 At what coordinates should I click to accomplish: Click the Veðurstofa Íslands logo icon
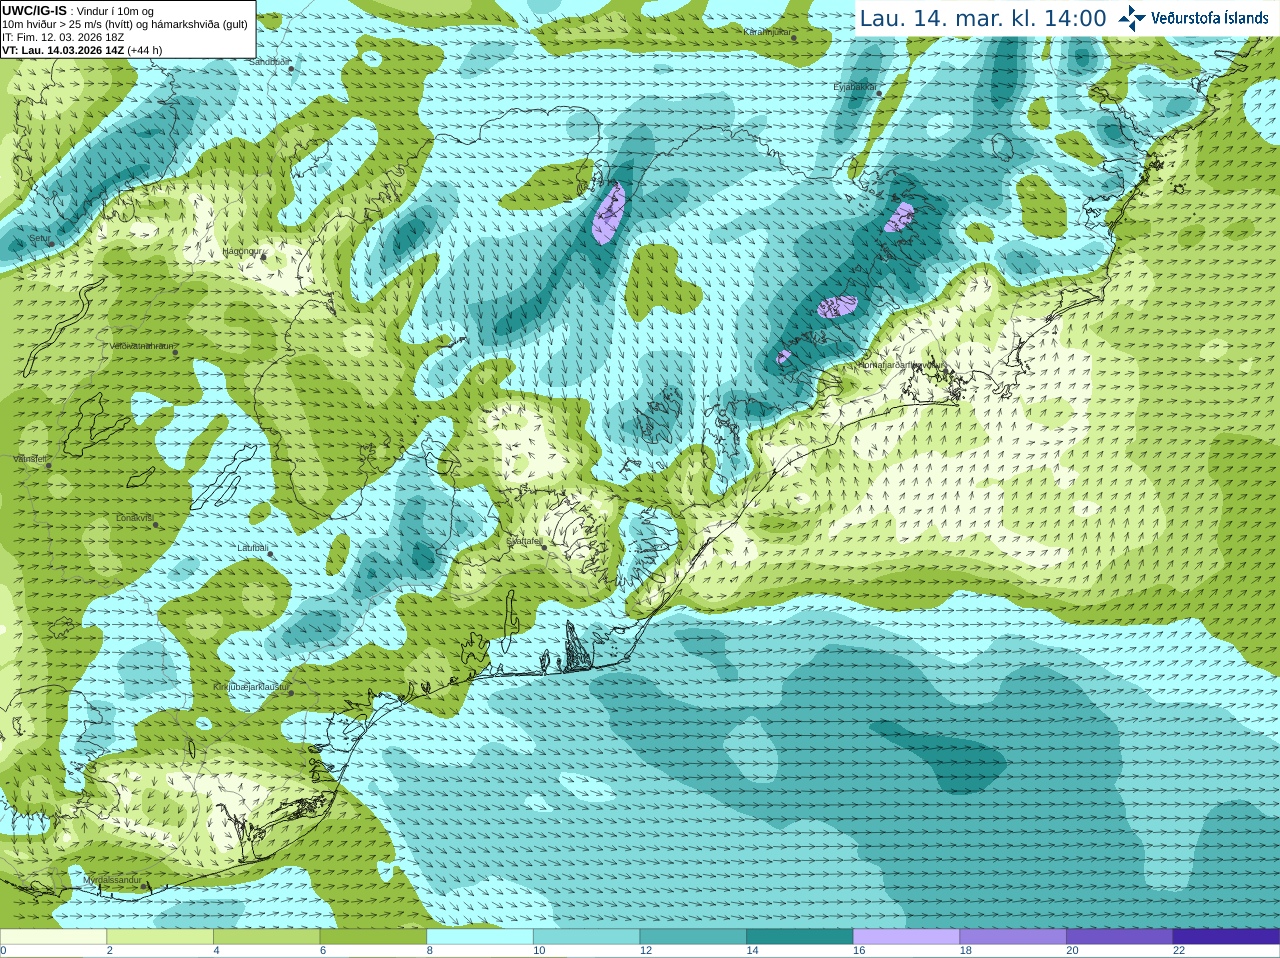1132,18
